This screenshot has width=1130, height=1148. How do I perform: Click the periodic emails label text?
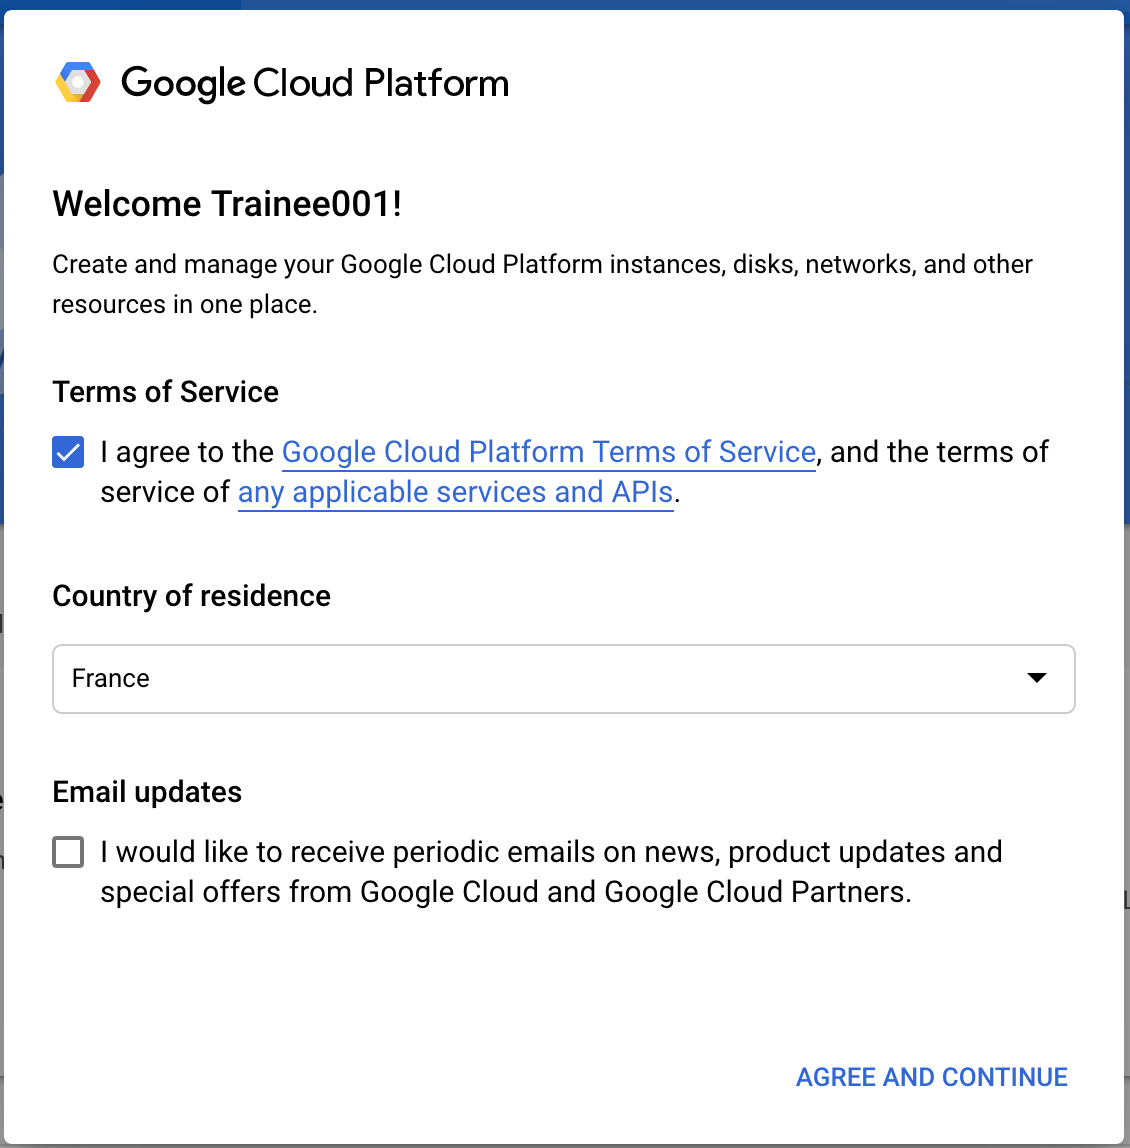551,872
